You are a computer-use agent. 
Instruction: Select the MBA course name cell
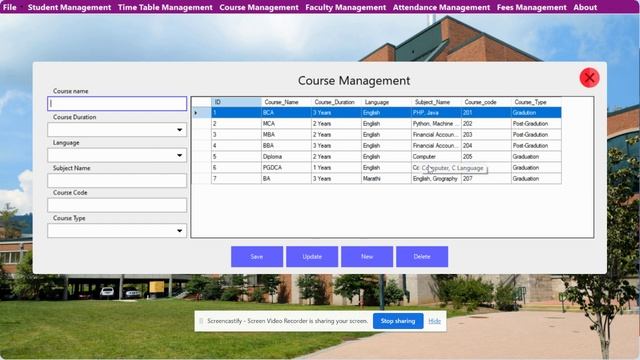point(286,135)
